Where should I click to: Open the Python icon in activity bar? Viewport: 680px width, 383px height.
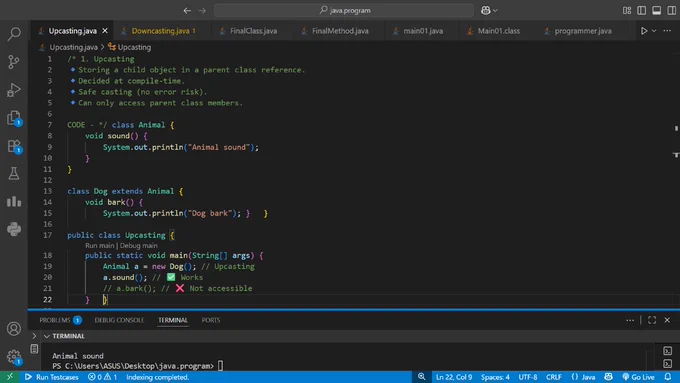[14, 229]
